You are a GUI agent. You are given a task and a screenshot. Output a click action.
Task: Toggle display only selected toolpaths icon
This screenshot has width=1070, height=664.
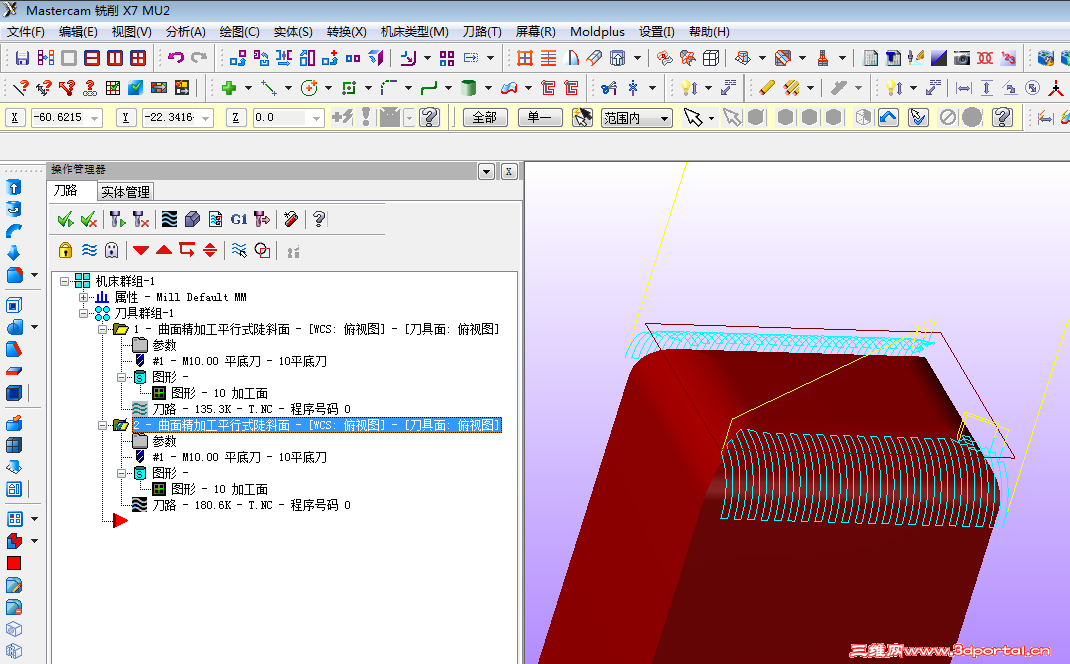pos(239,250)
